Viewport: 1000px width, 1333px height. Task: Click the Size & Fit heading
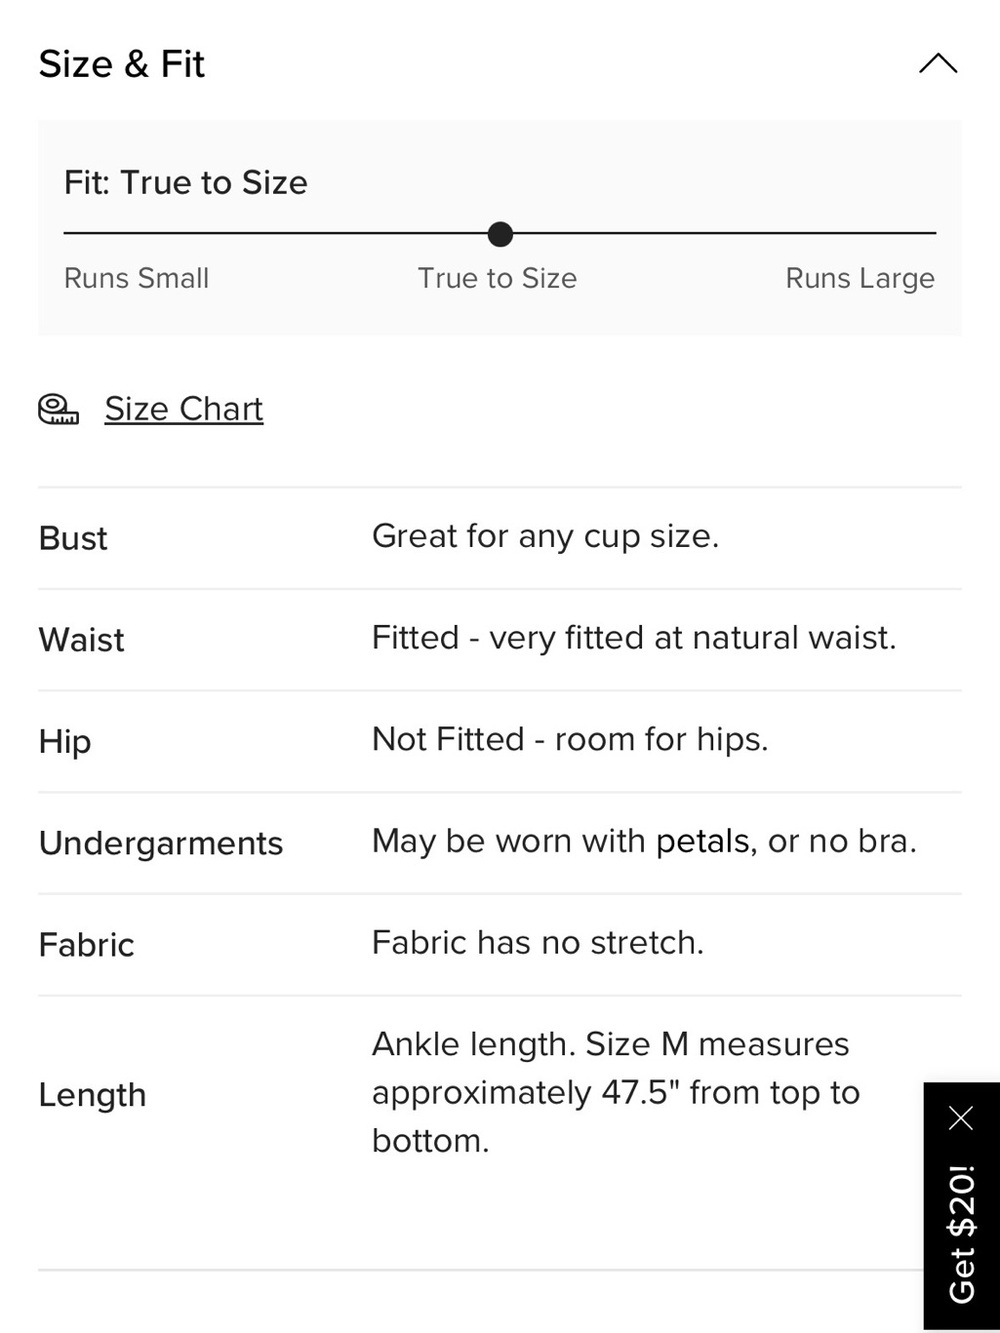(122, 64)
